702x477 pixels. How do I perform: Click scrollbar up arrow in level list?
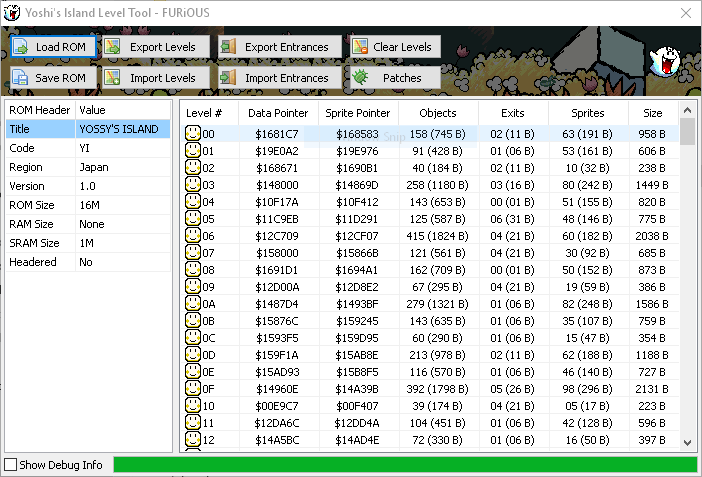click(688, 110)
